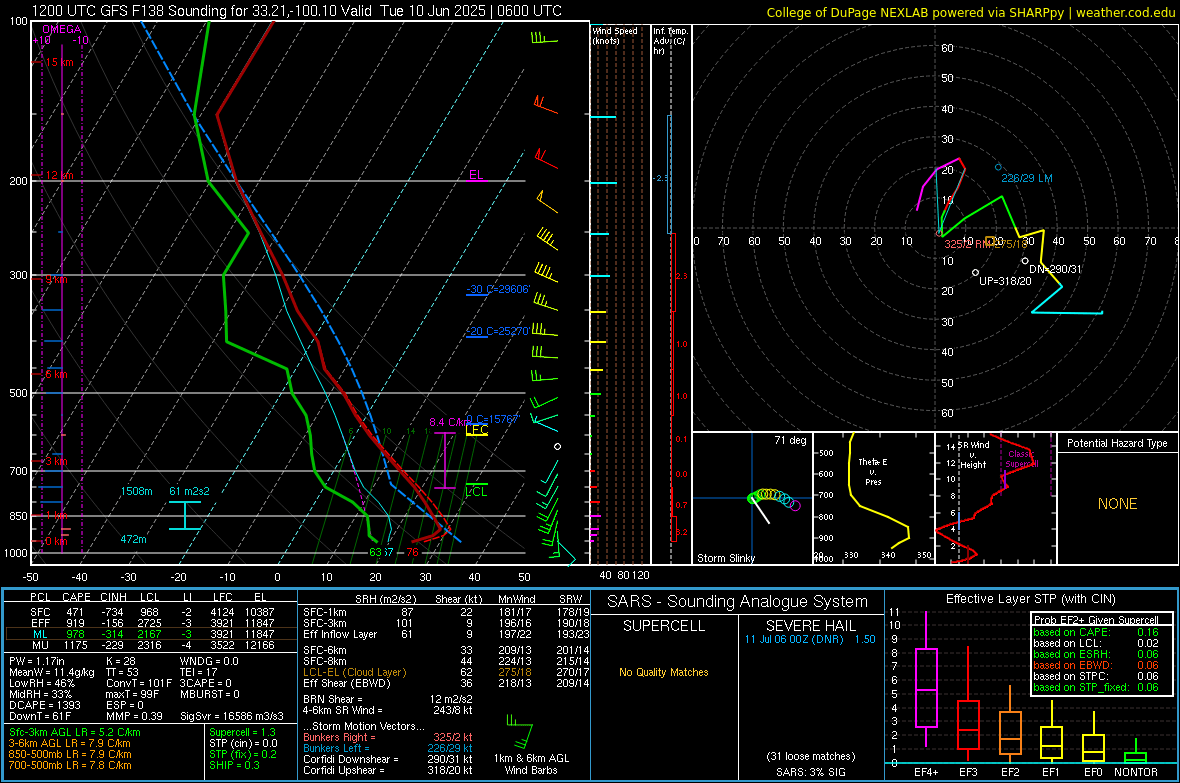Click the 472m inflow base label

tap(133, 539)
